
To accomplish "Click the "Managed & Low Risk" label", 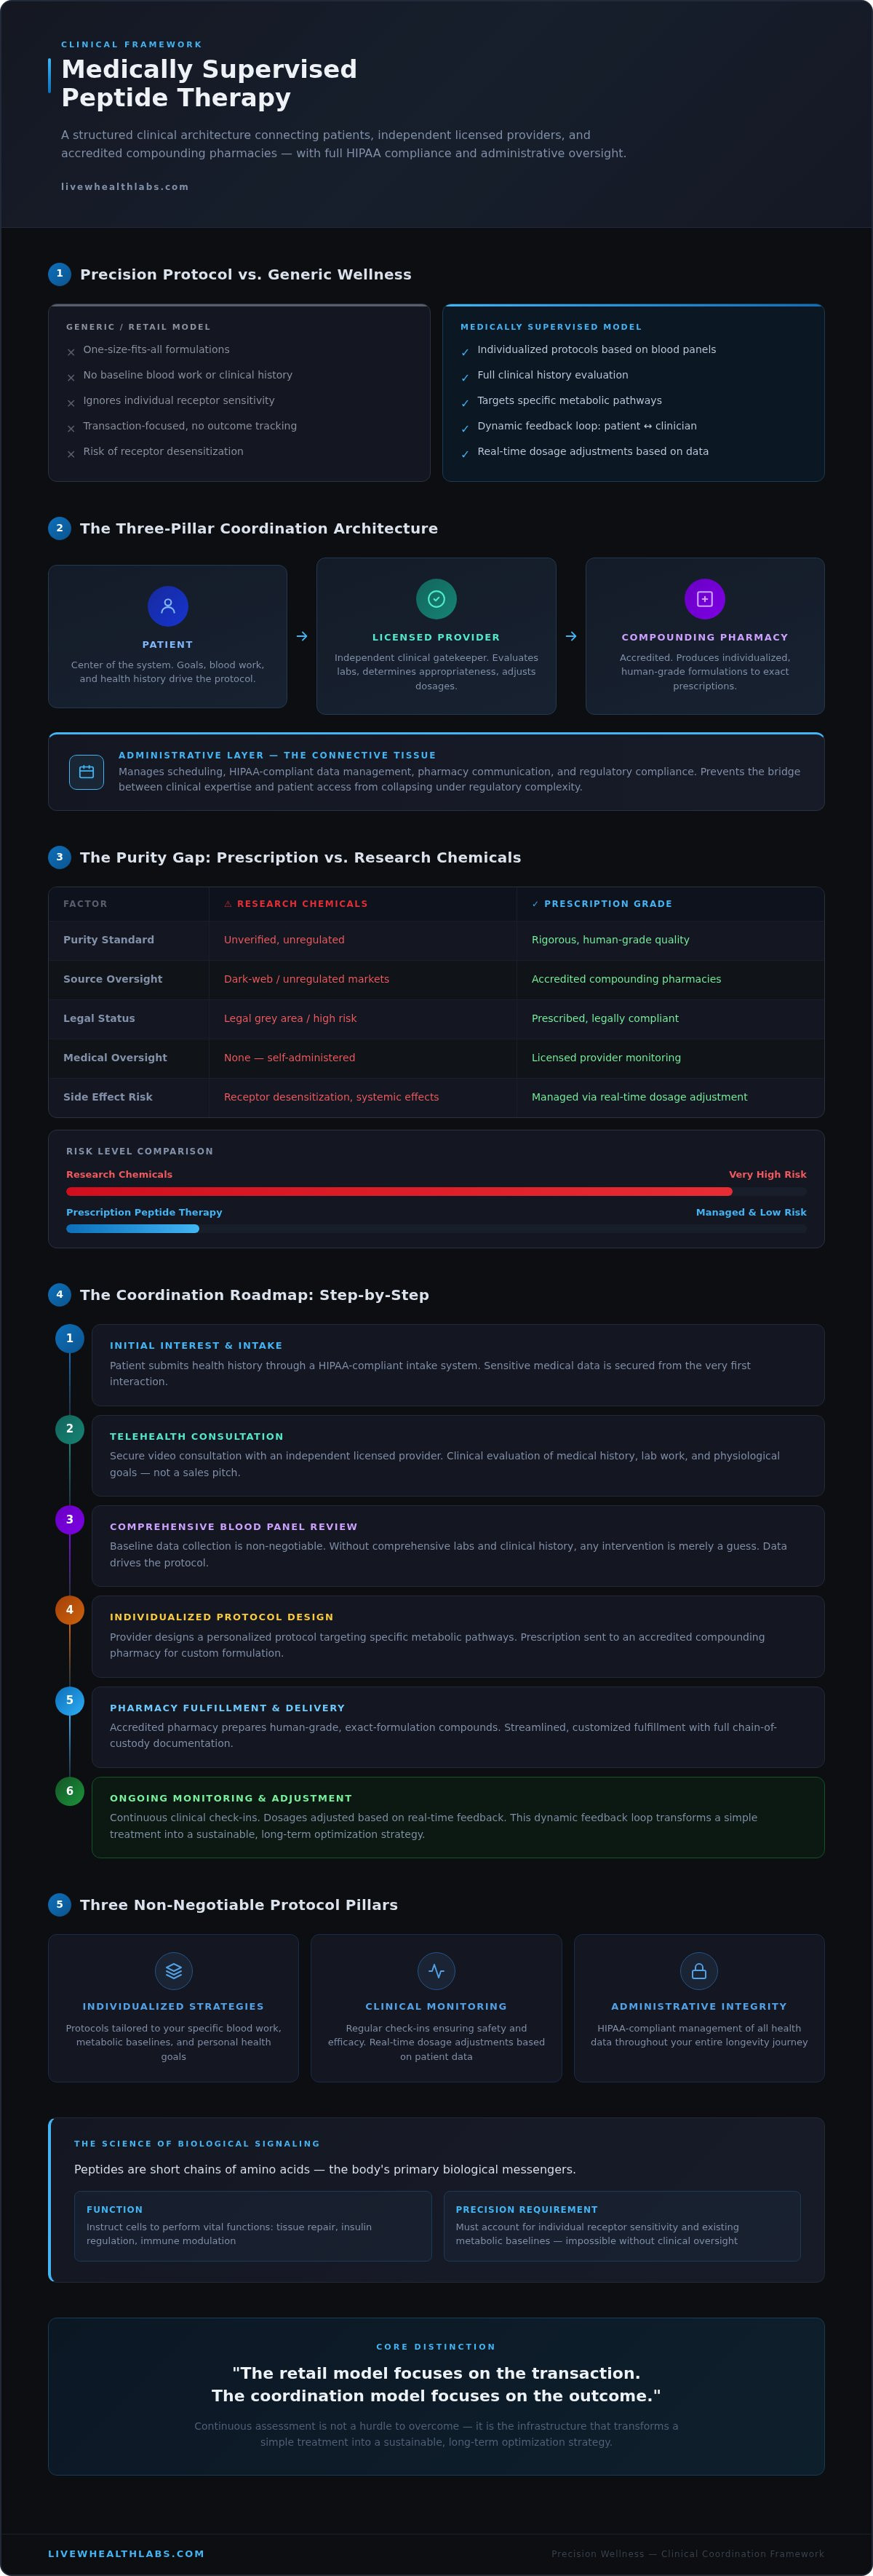I will 751,1212.
